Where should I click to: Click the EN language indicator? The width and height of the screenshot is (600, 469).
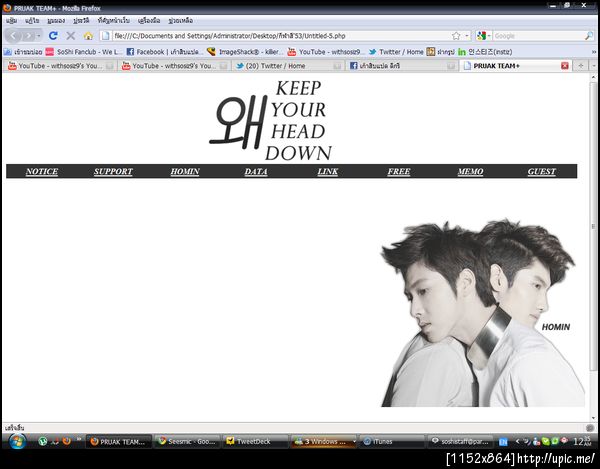503,442
